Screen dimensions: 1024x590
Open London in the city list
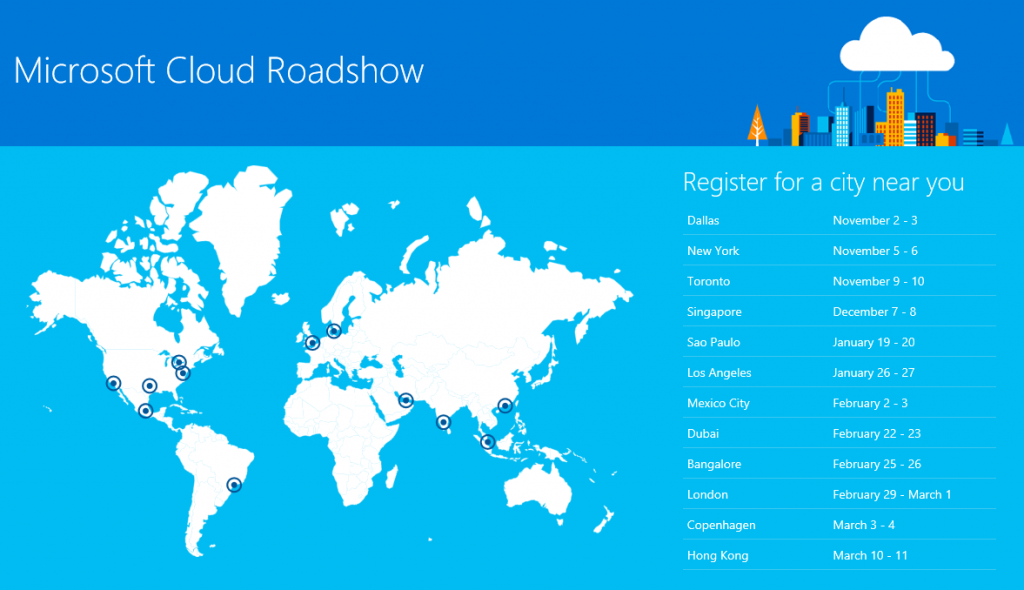tap(707, 495)
